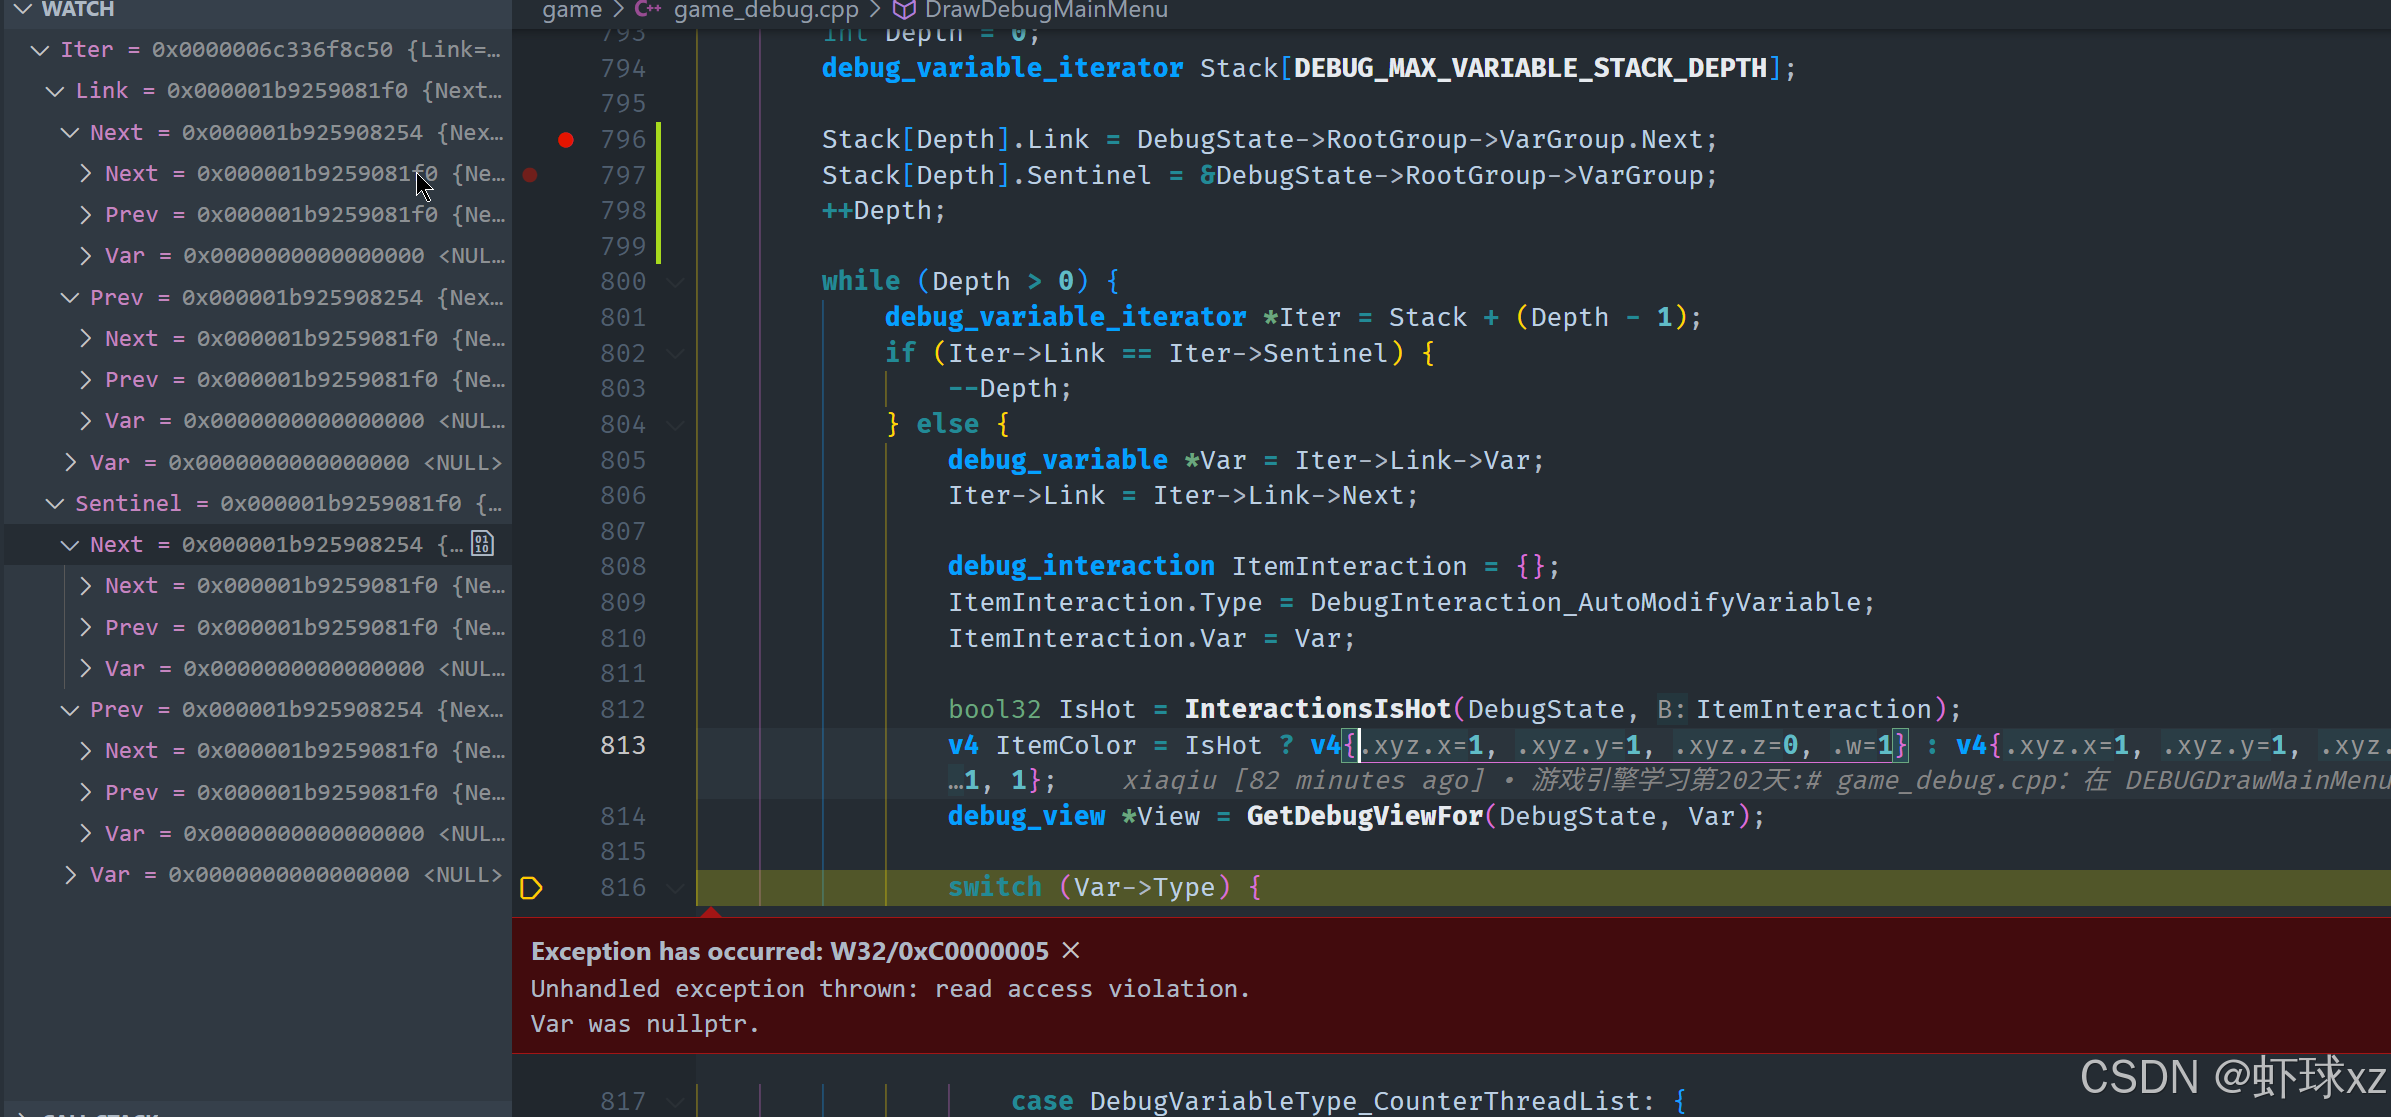Screen dimensions: 2391x1117
Task: Click the green change bar beside line 798
Action: coord(658,211)
